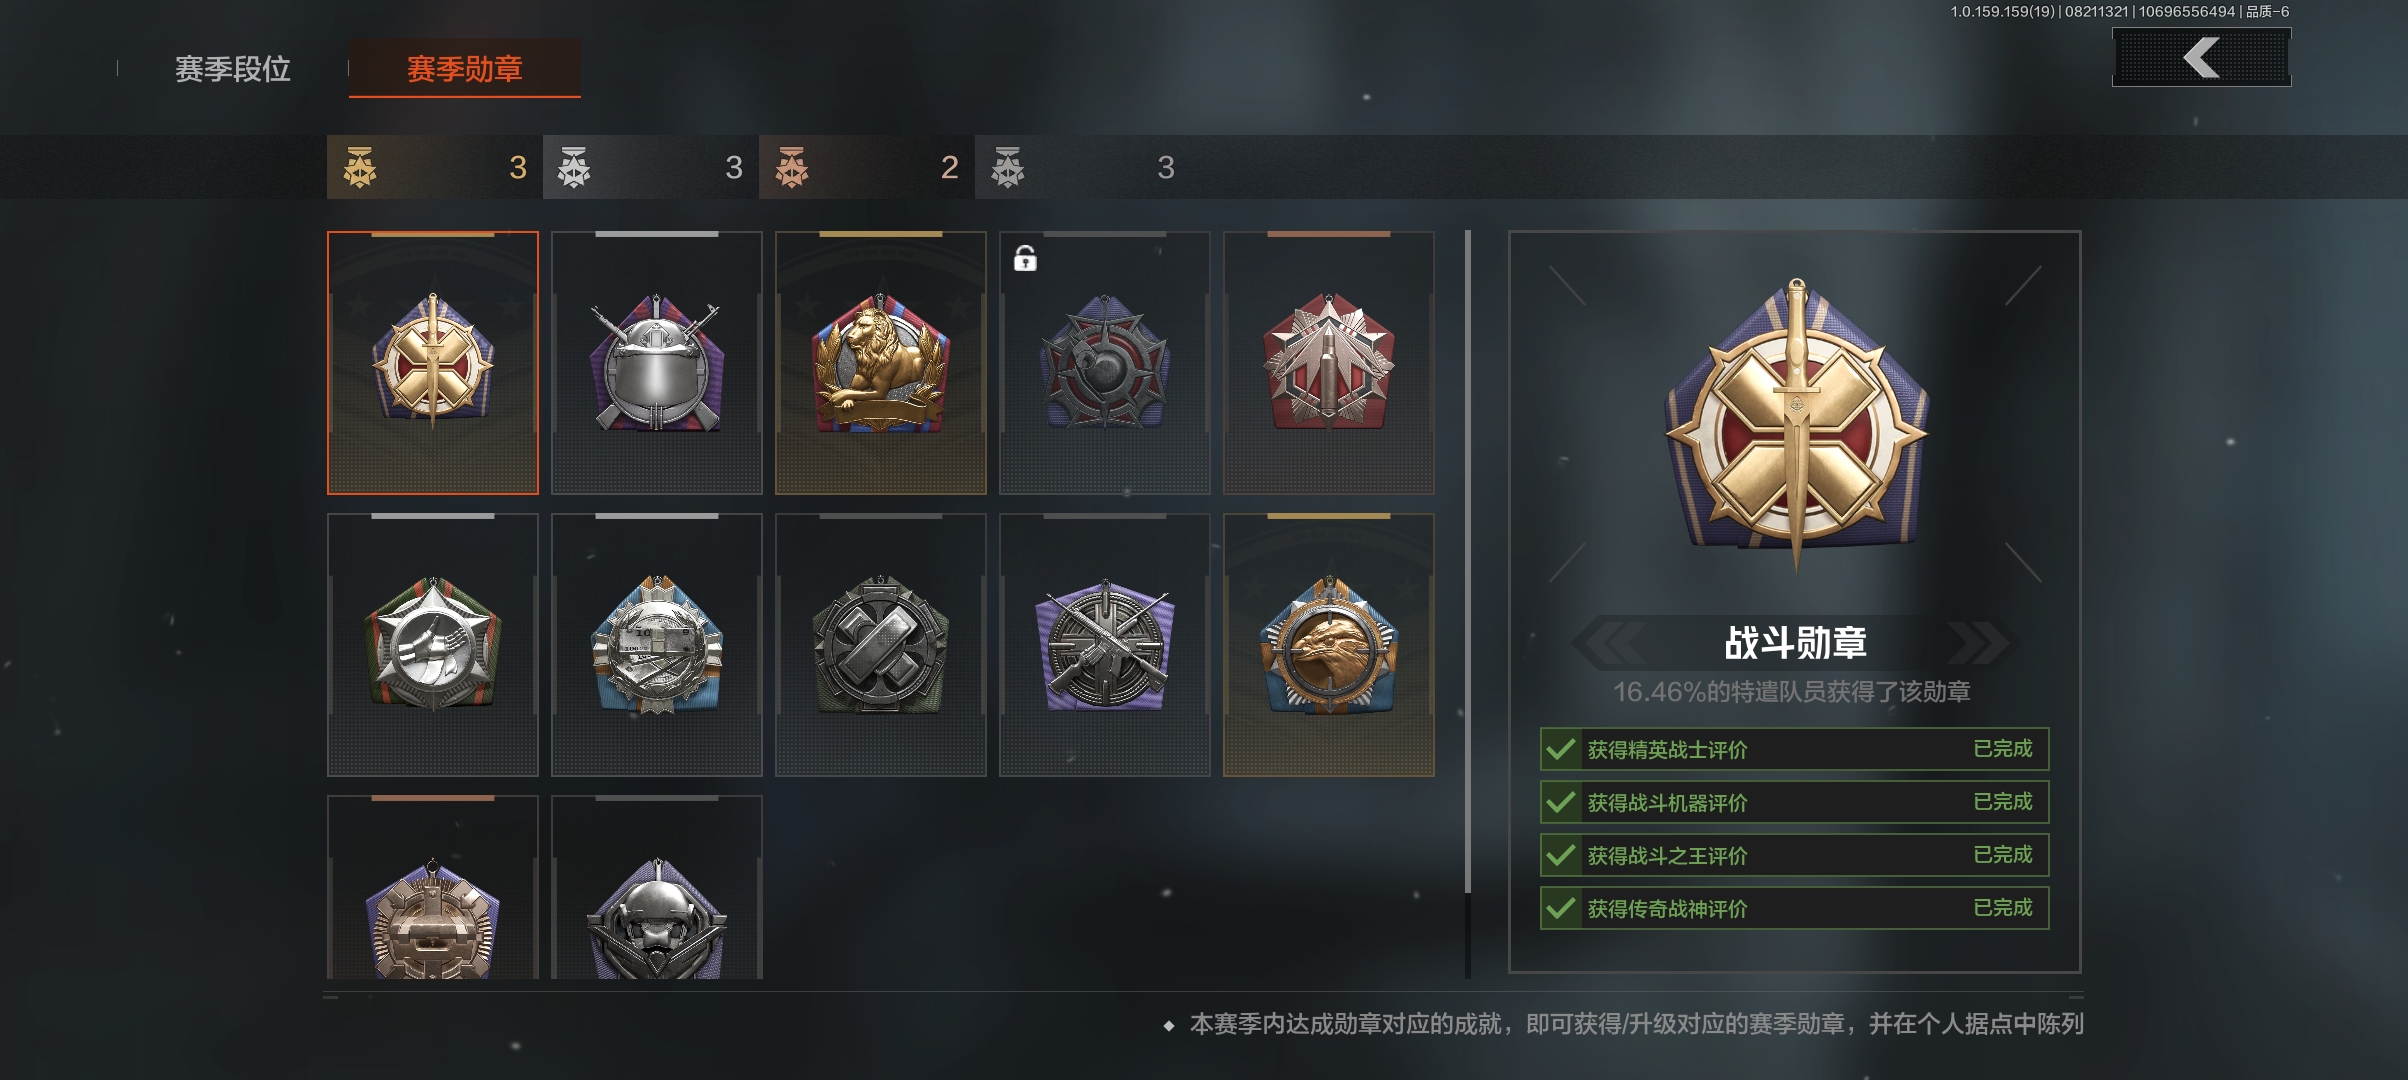
Task: Open the locked grenade medal
Action: [x=1104, y=363]
